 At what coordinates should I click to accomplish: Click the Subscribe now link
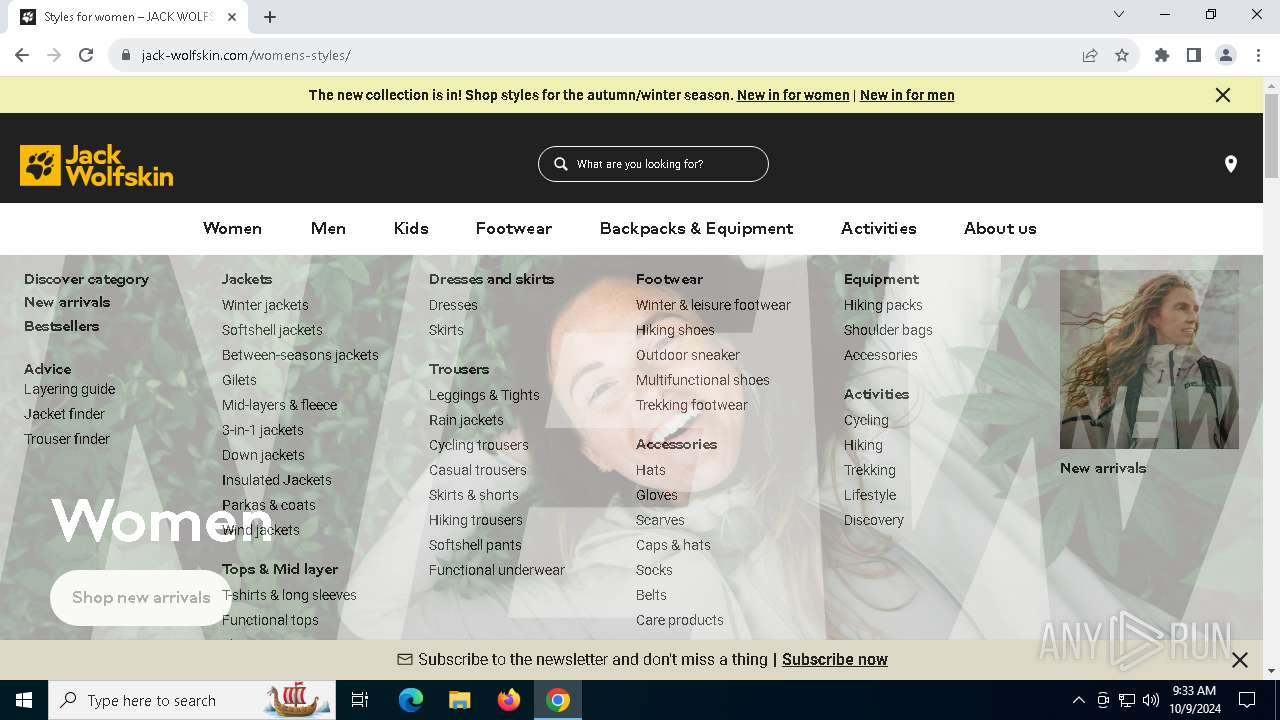click(835, 660)
